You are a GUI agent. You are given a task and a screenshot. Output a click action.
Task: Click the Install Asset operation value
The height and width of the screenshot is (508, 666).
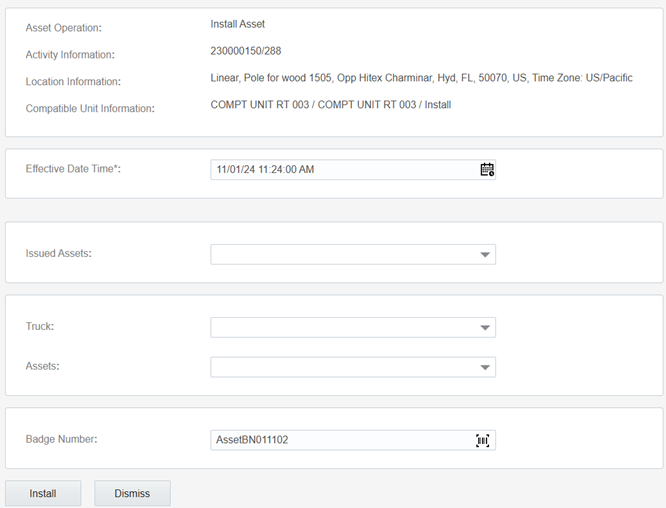click(x=237, y=24)
